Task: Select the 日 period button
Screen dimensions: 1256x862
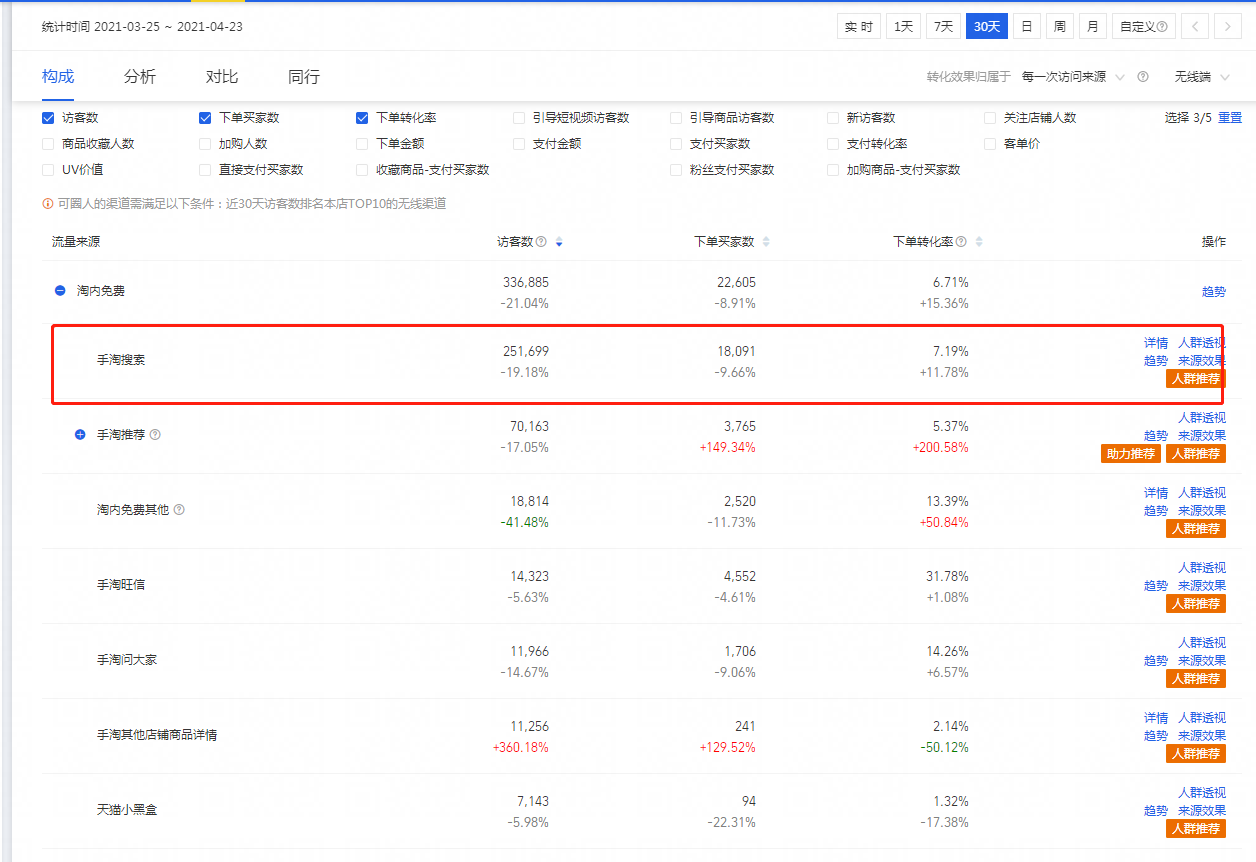Action: click(x=1027, y=27)
